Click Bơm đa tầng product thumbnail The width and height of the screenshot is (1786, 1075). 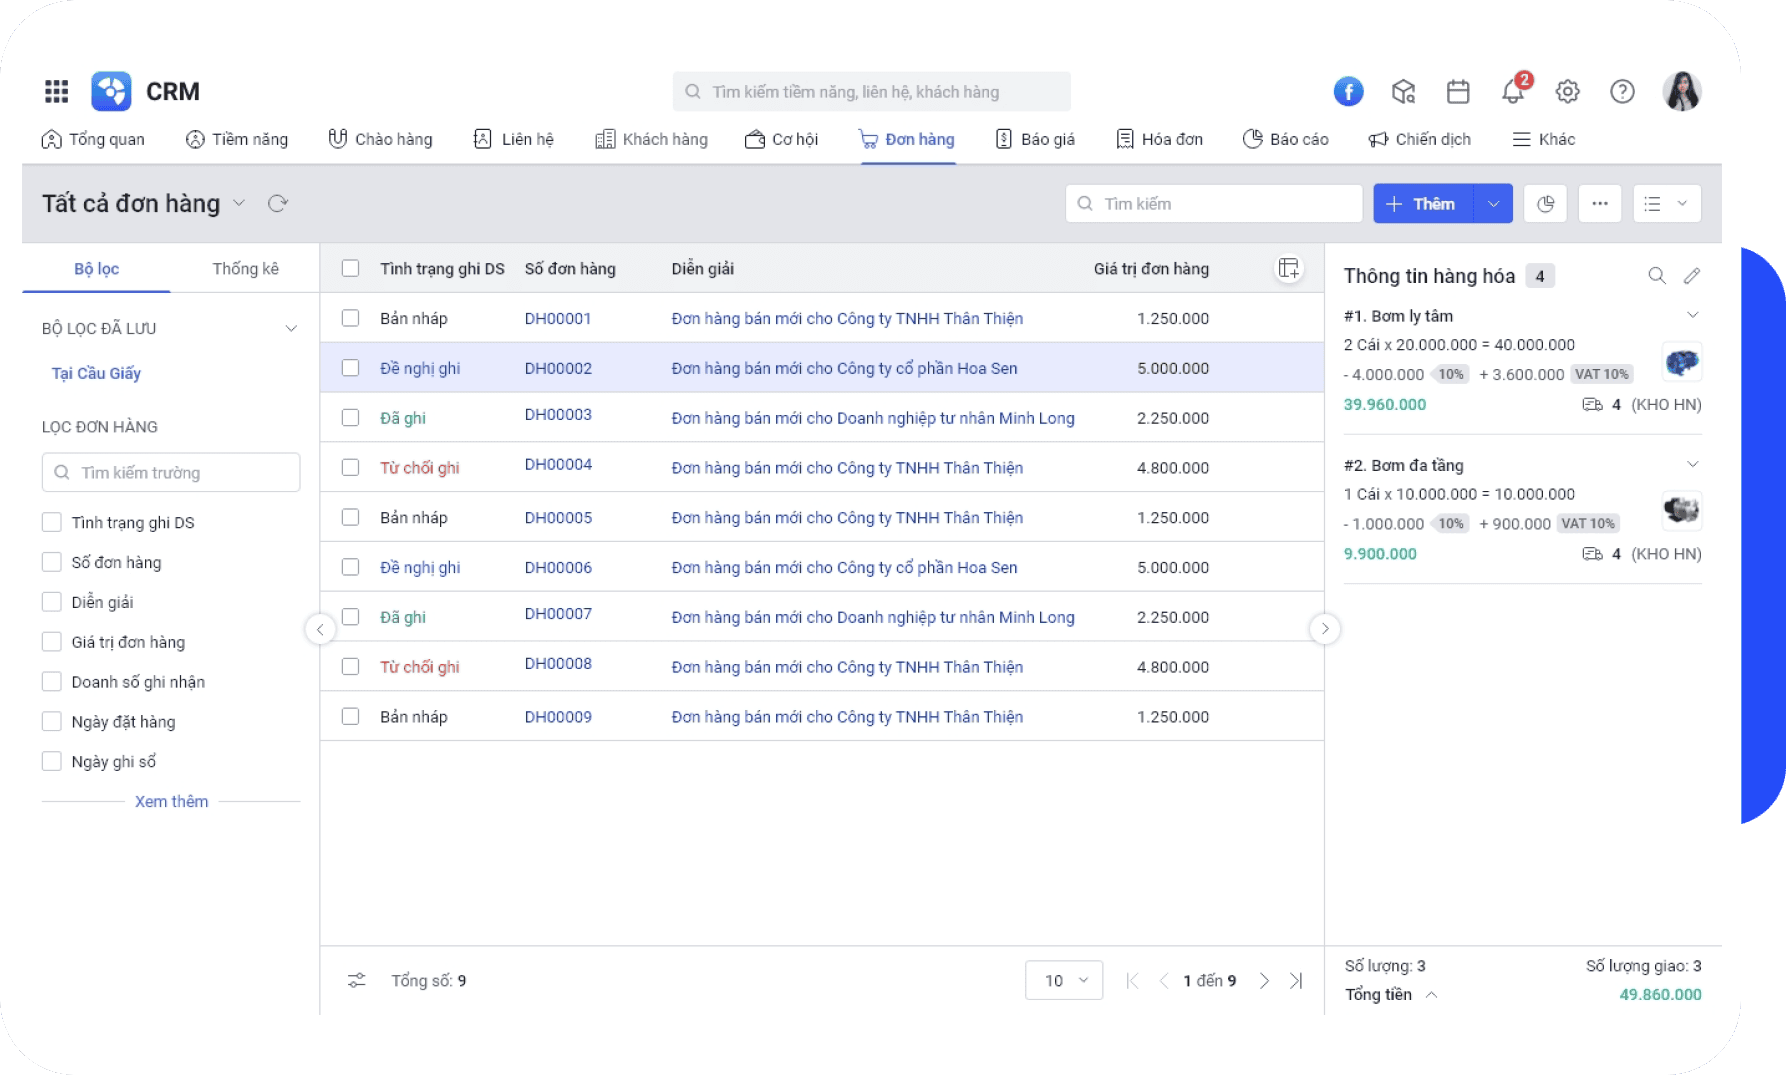point(1681,511)
